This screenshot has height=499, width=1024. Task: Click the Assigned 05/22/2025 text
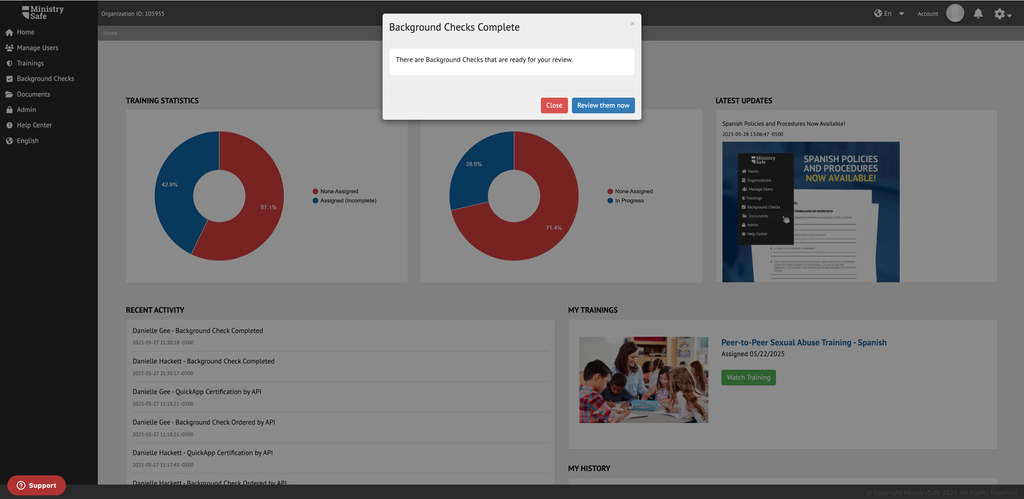752,354
